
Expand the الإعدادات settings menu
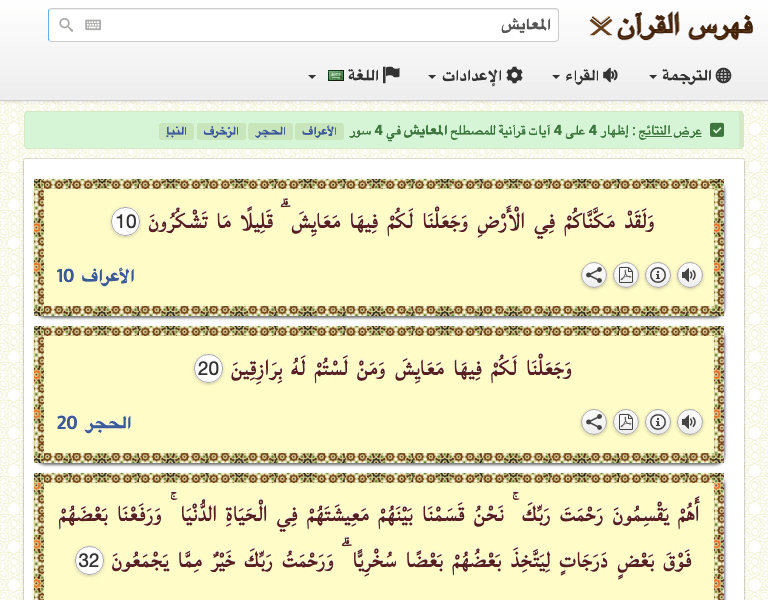point(476,76)
